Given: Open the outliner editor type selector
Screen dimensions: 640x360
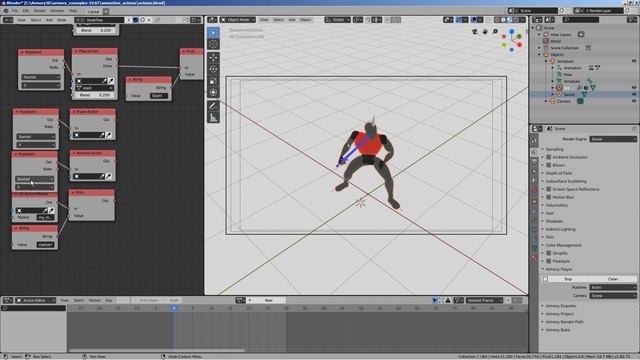Looking at the screenshot, I should click(537, 20).
